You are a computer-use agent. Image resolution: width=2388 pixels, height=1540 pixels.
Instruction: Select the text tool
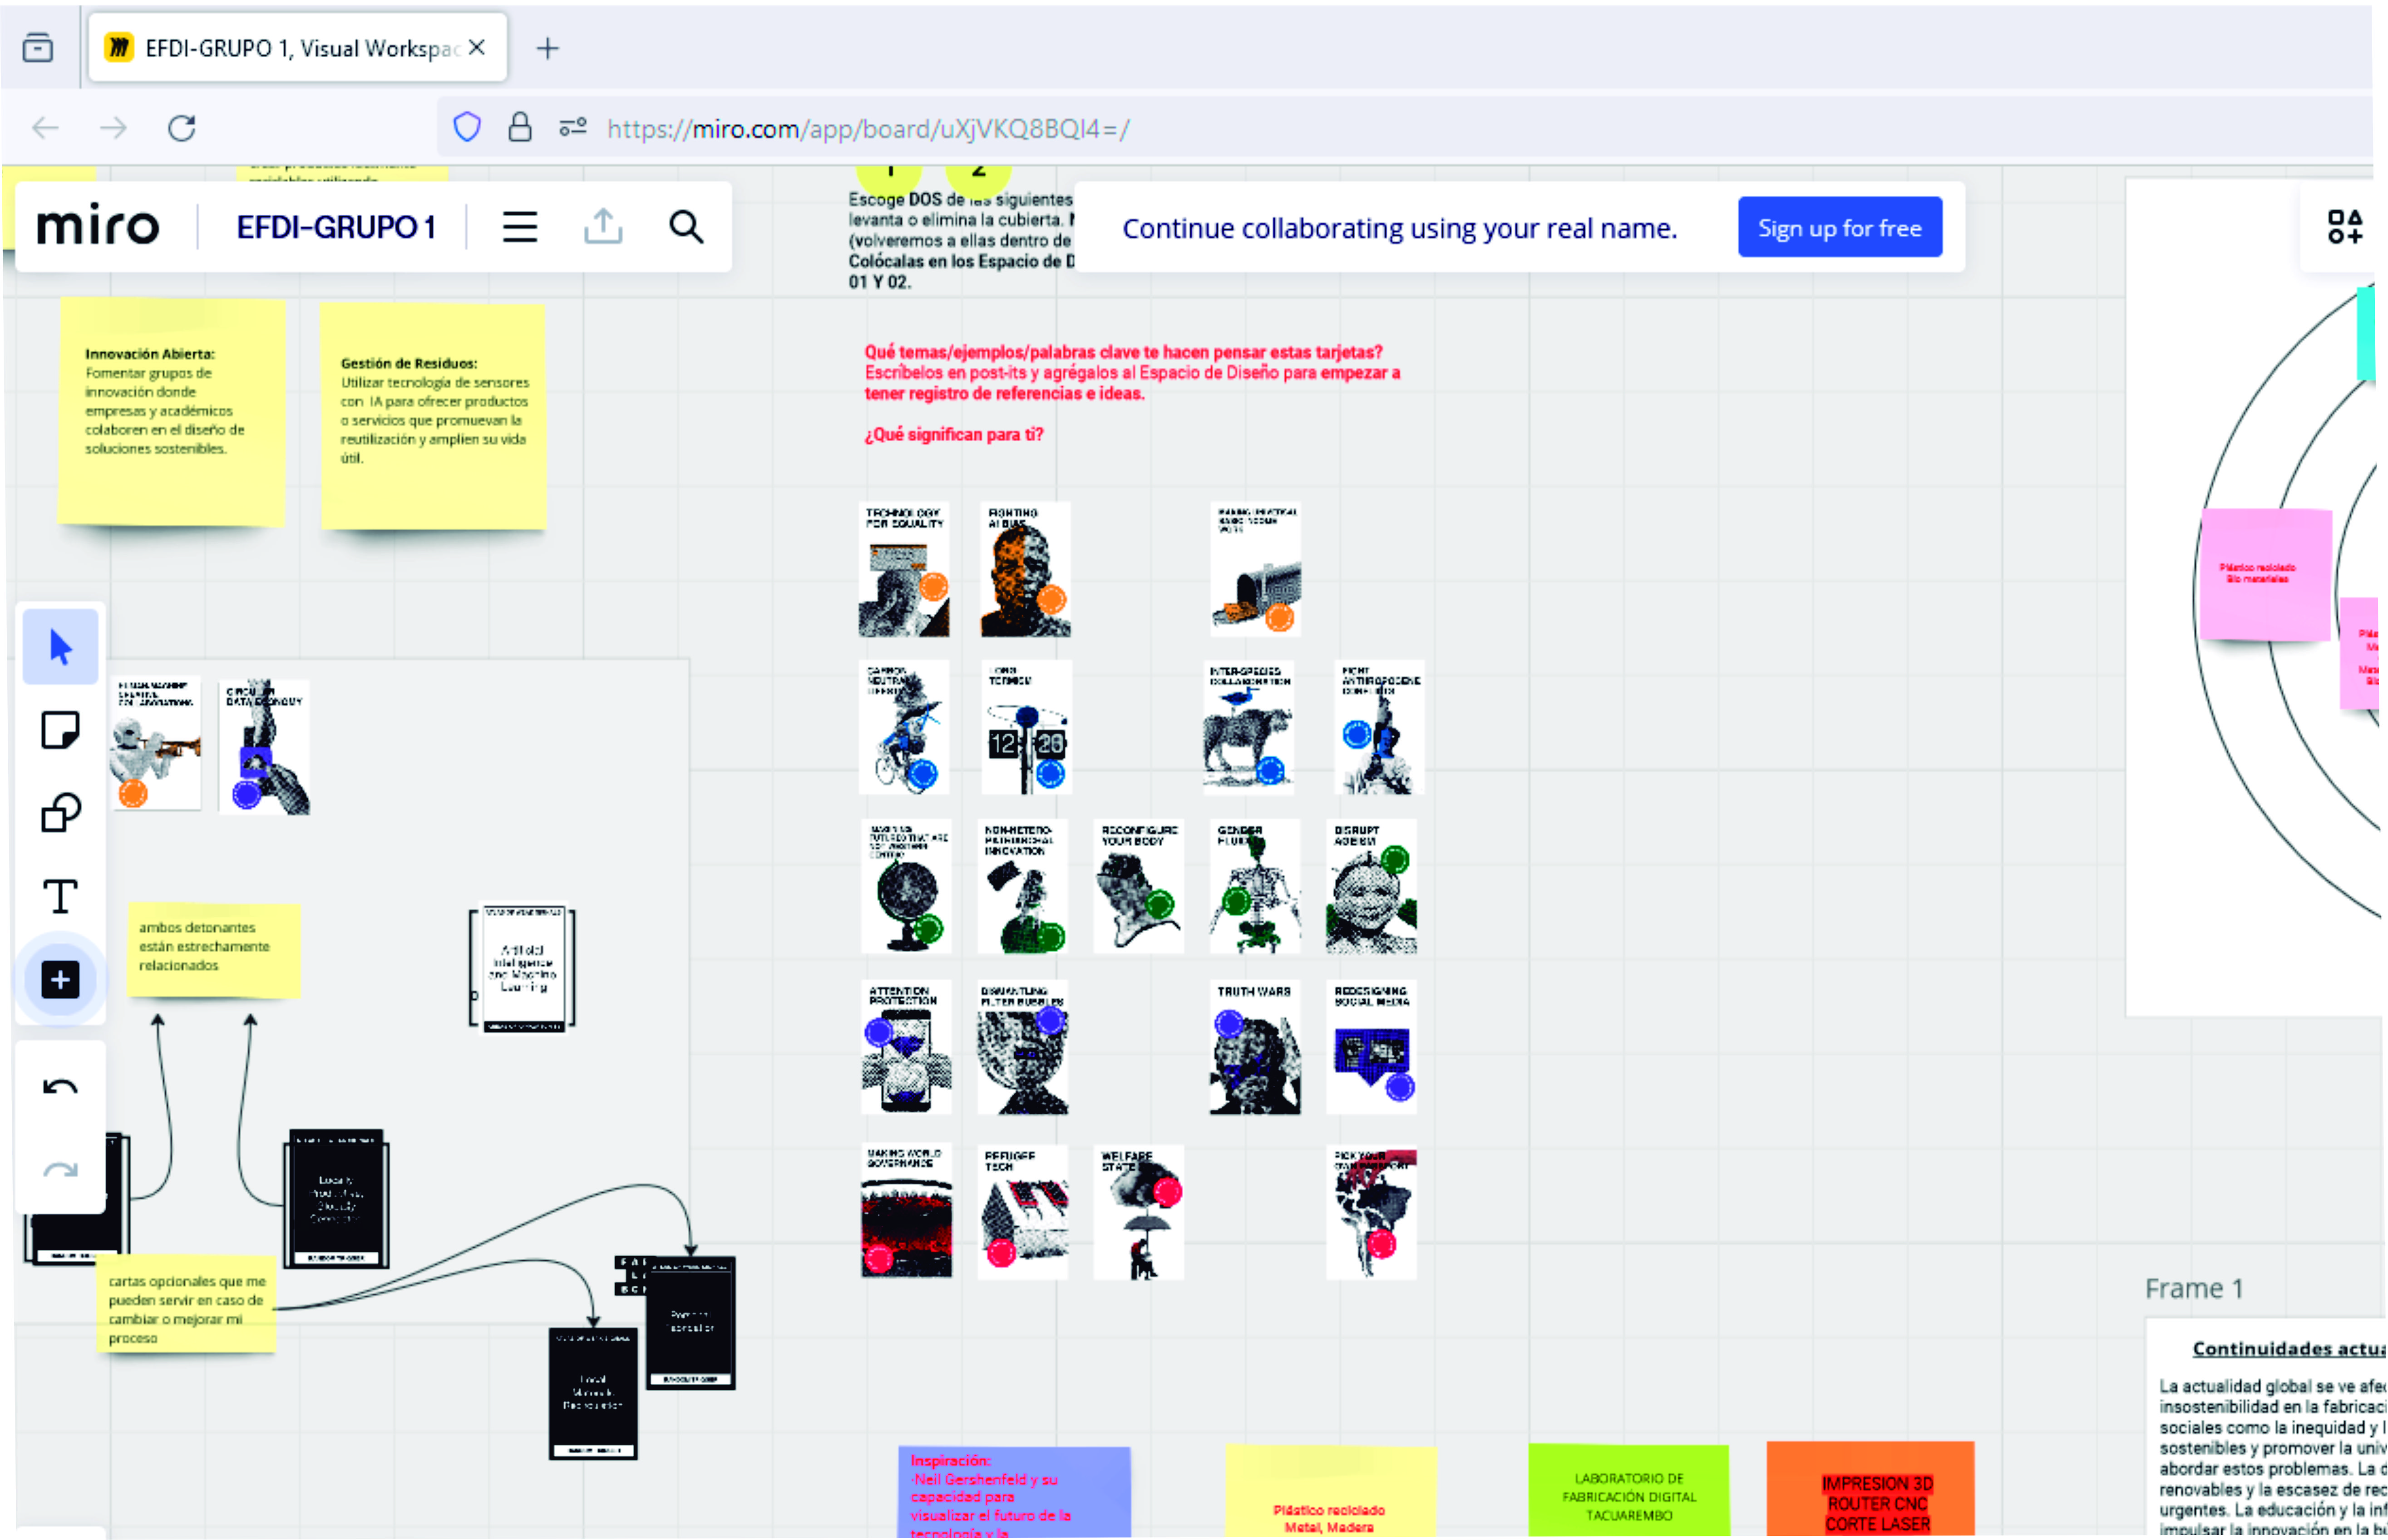60,896
